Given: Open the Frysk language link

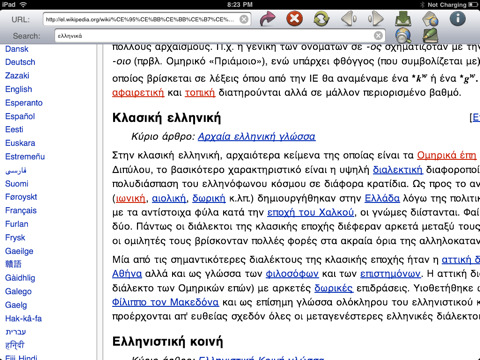Looking at the screenshot, I should (15, 238).
